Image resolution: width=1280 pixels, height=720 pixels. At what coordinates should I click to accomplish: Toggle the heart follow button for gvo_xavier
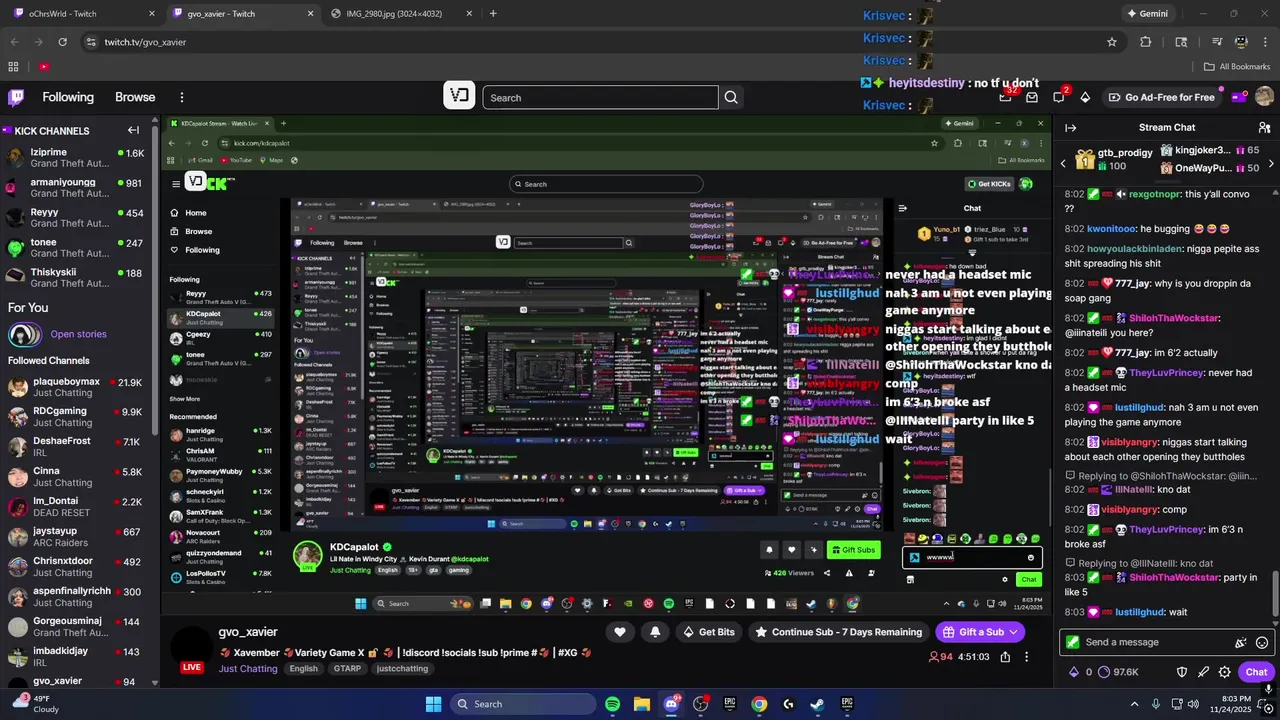(620, 632)
